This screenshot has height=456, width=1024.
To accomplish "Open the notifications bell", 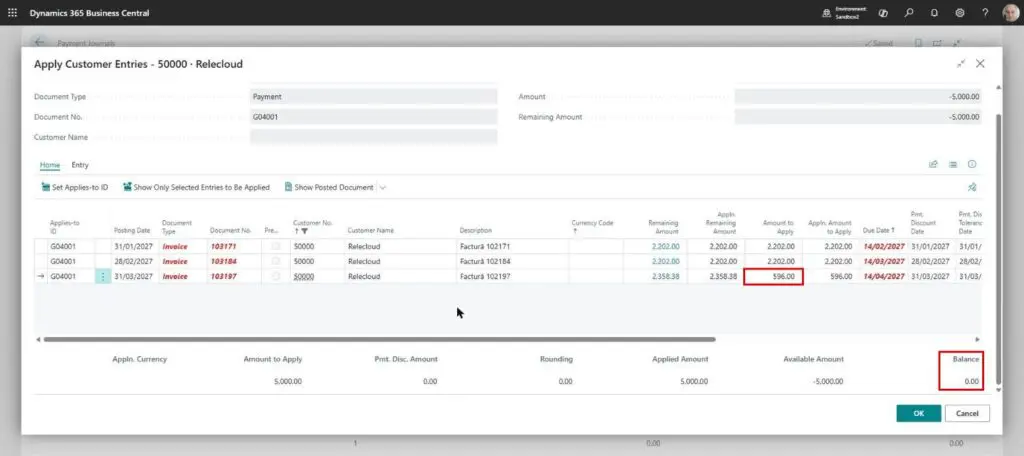I will click(x=934, y=12).
